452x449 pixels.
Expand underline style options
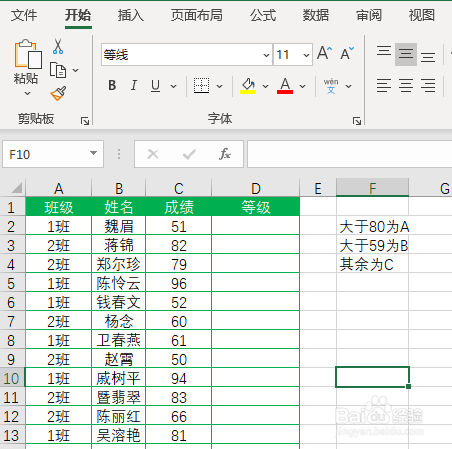(x=173, y=86)
